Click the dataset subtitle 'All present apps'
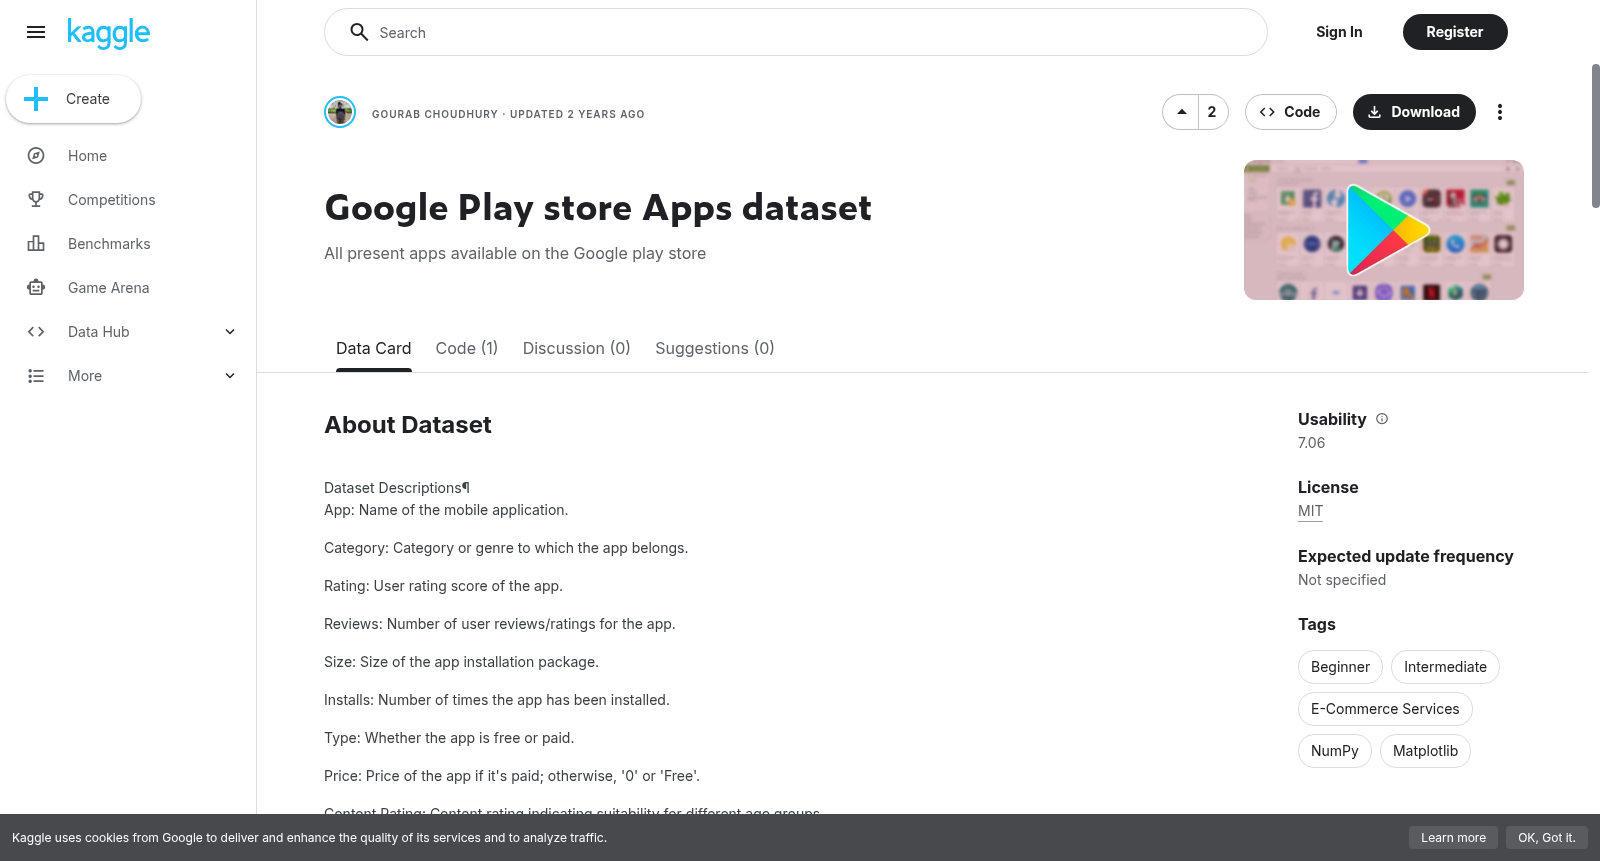 point(515,254)
